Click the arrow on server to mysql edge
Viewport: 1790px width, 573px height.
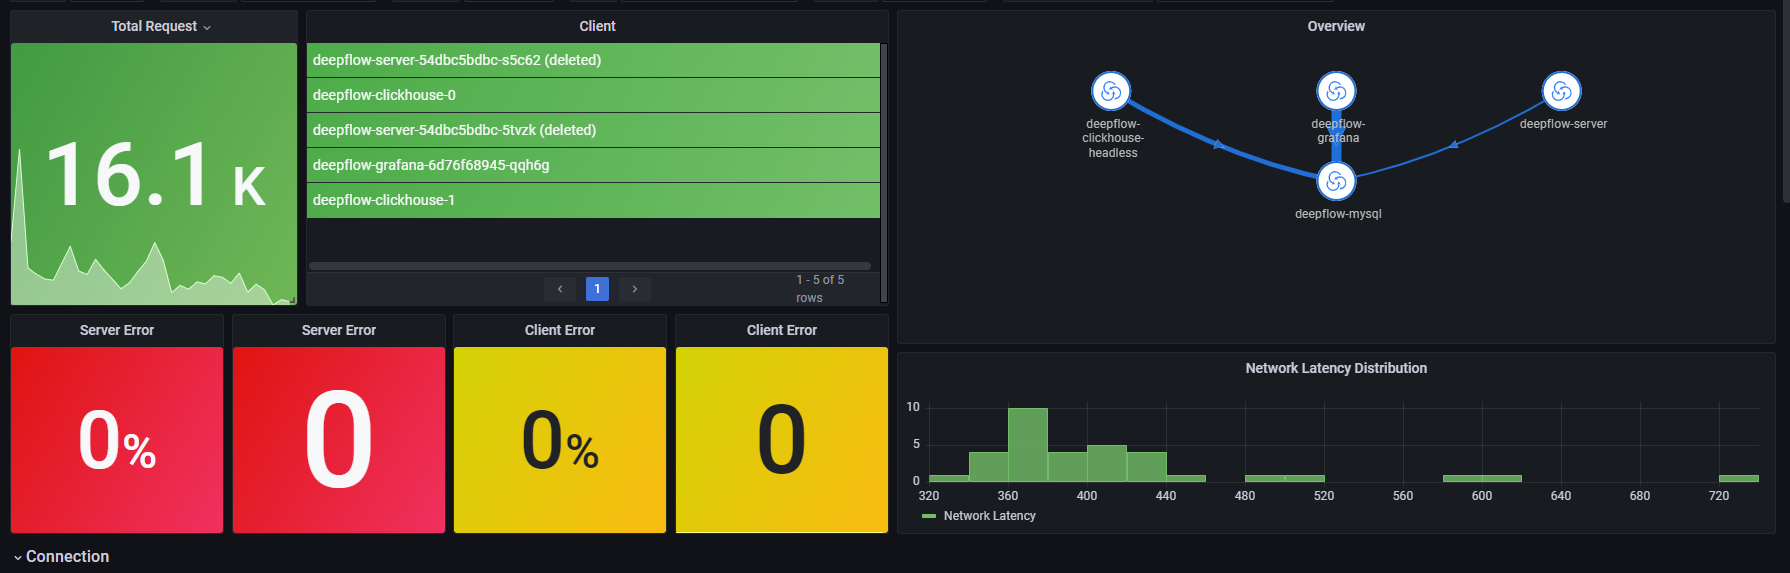click(x=1454, y=145)
